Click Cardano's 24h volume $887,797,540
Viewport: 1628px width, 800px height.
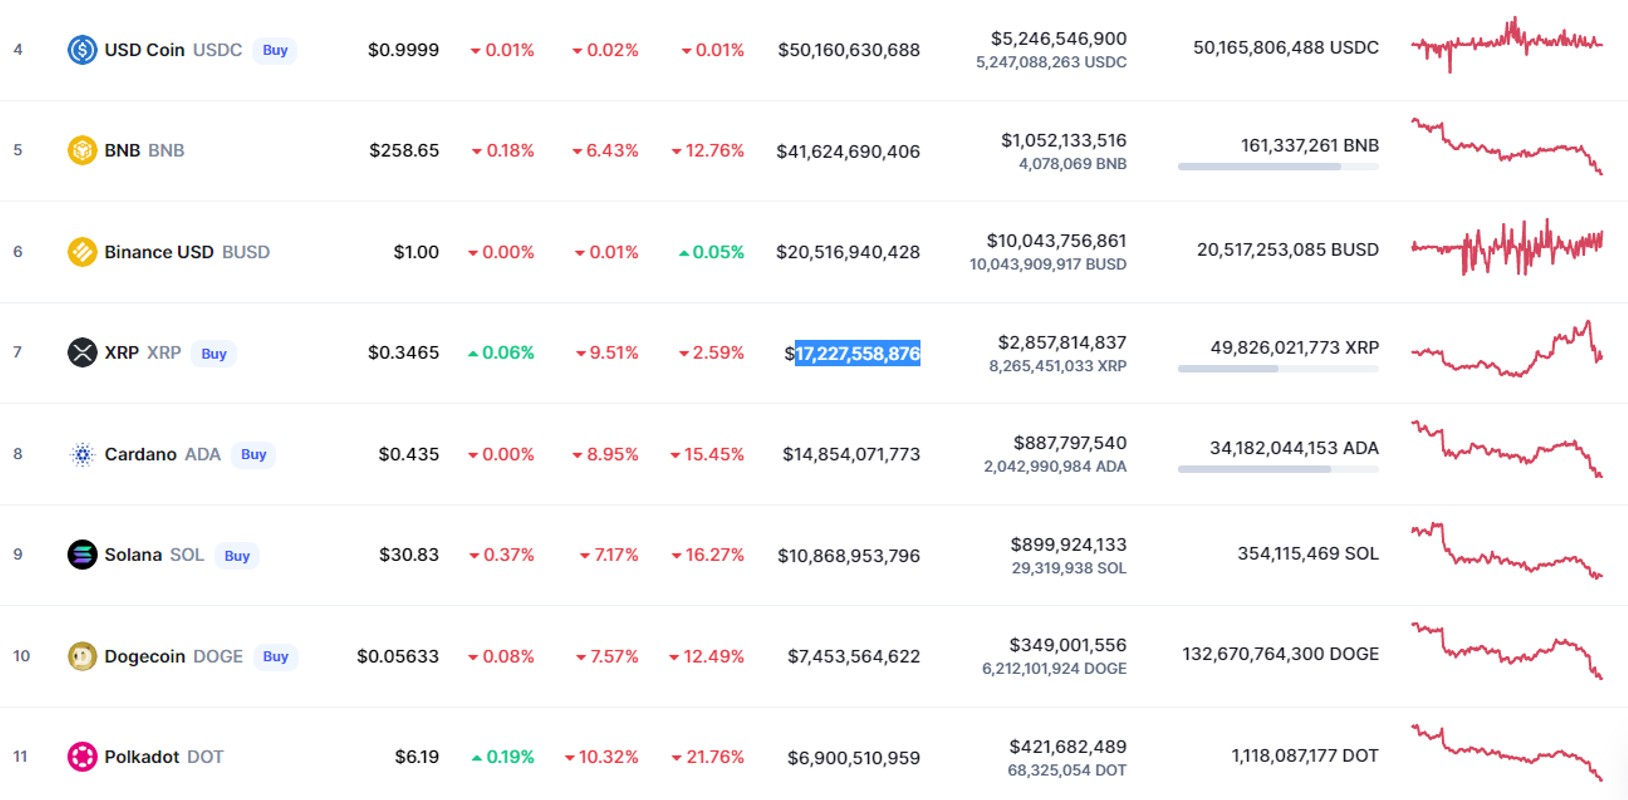coord(1070,443)
